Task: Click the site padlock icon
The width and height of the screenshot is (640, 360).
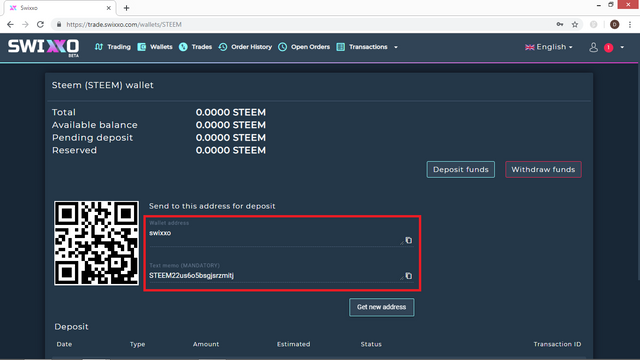Action: 59,24
